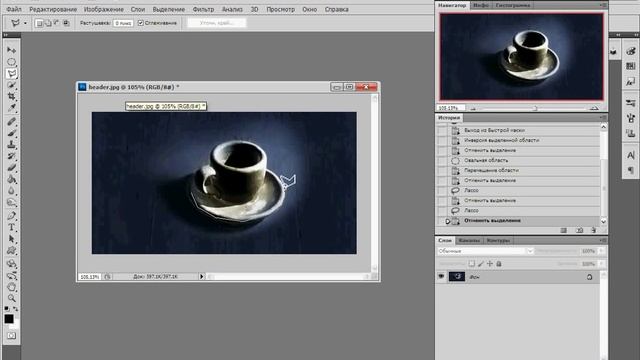Select the Custom Shape tool
The width and height of the screenshot is (640, 360).
pos(11,251)
